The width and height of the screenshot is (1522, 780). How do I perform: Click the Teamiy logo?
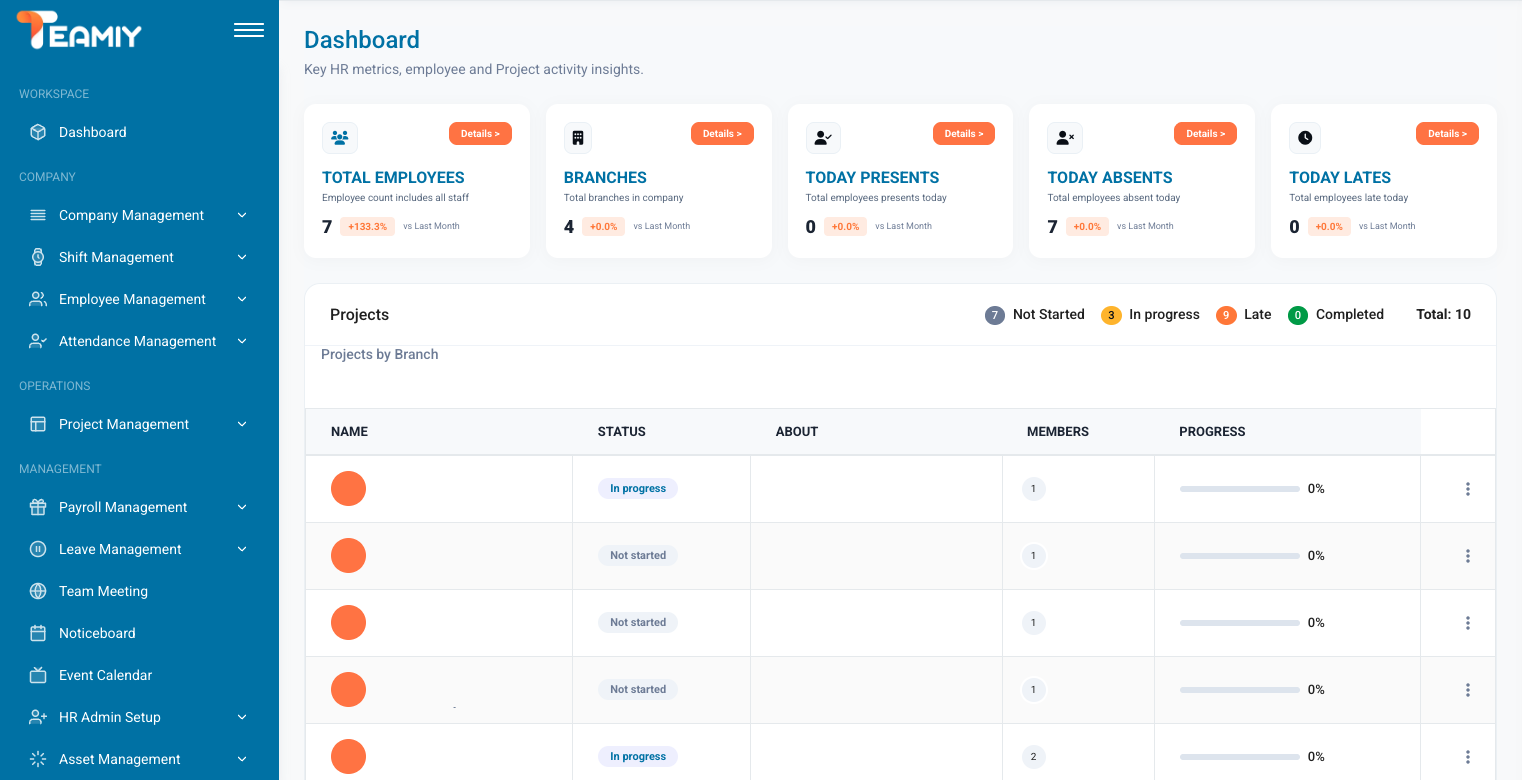79,31
